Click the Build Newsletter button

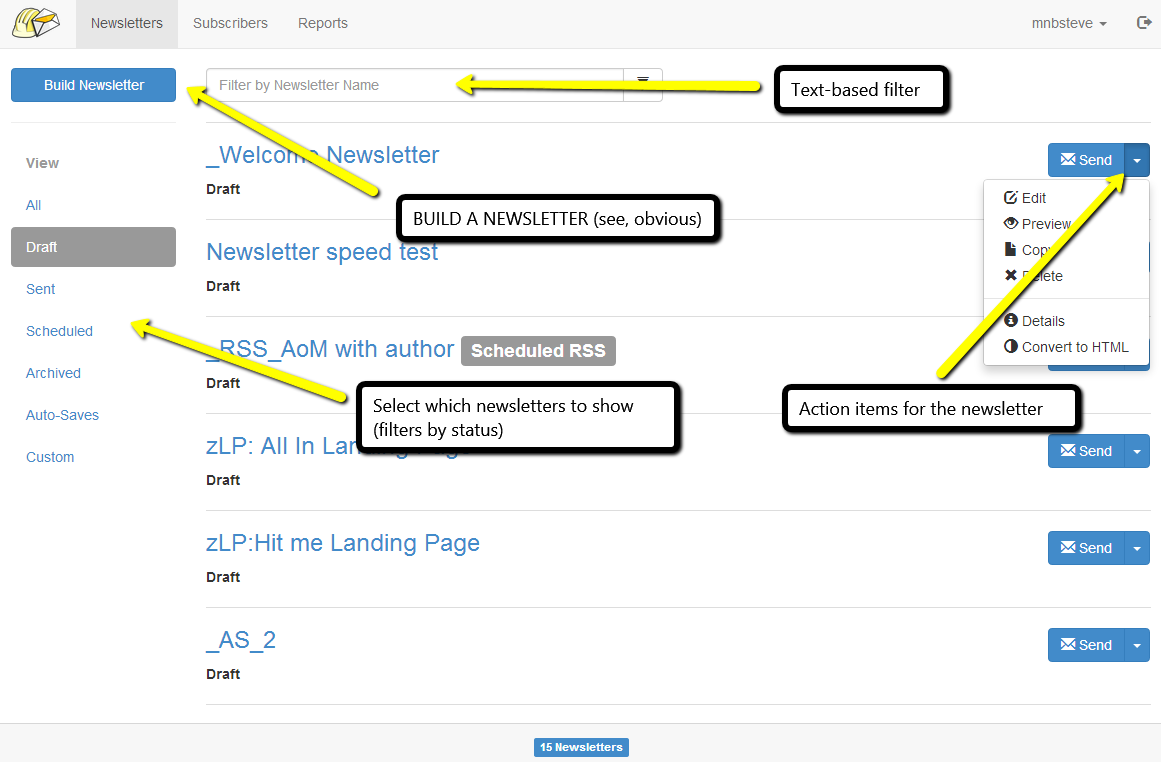[x=94, y=85]
